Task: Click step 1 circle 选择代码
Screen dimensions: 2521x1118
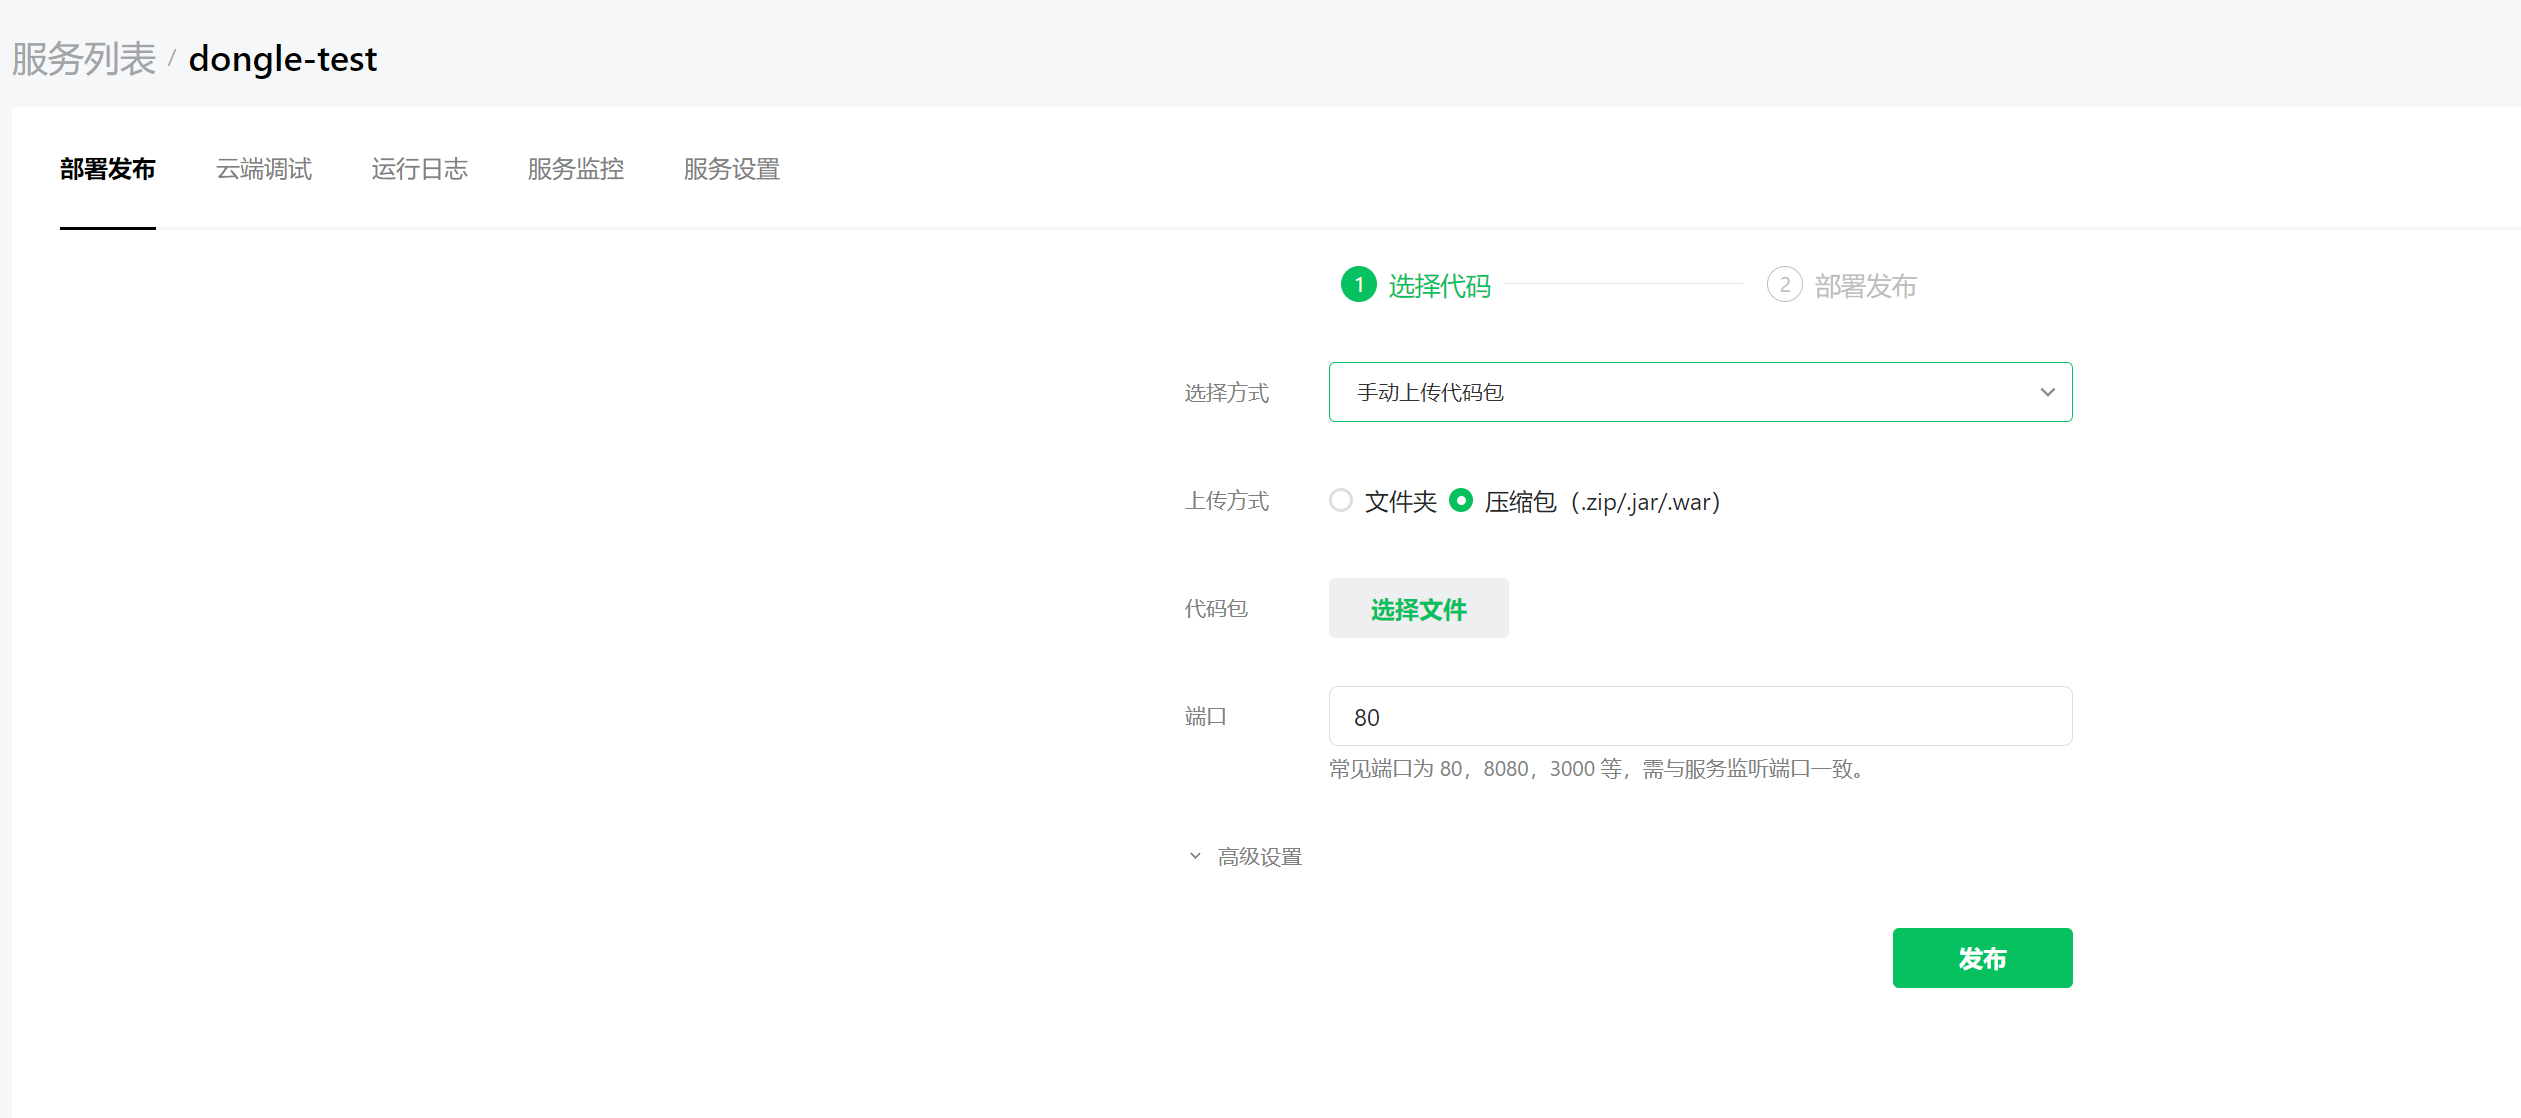Action: (x=1358, y=285)
